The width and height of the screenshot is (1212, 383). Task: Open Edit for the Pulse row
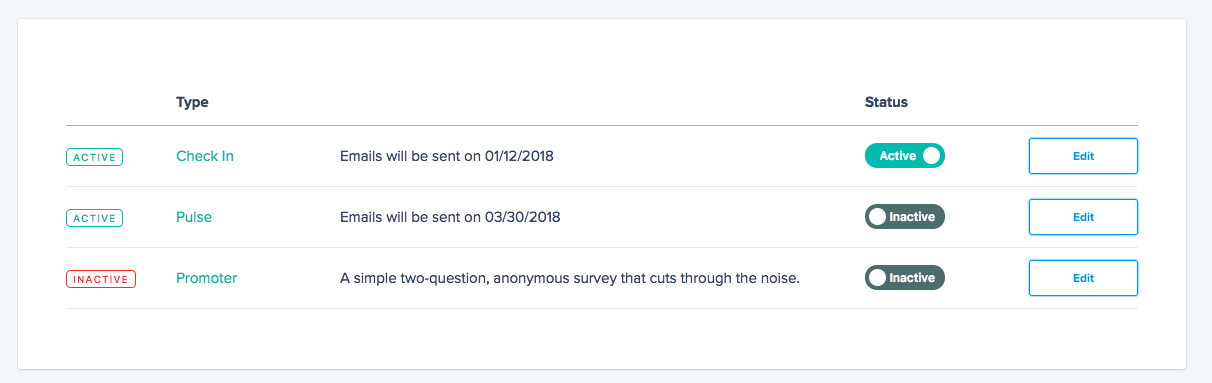(1083, 217)
